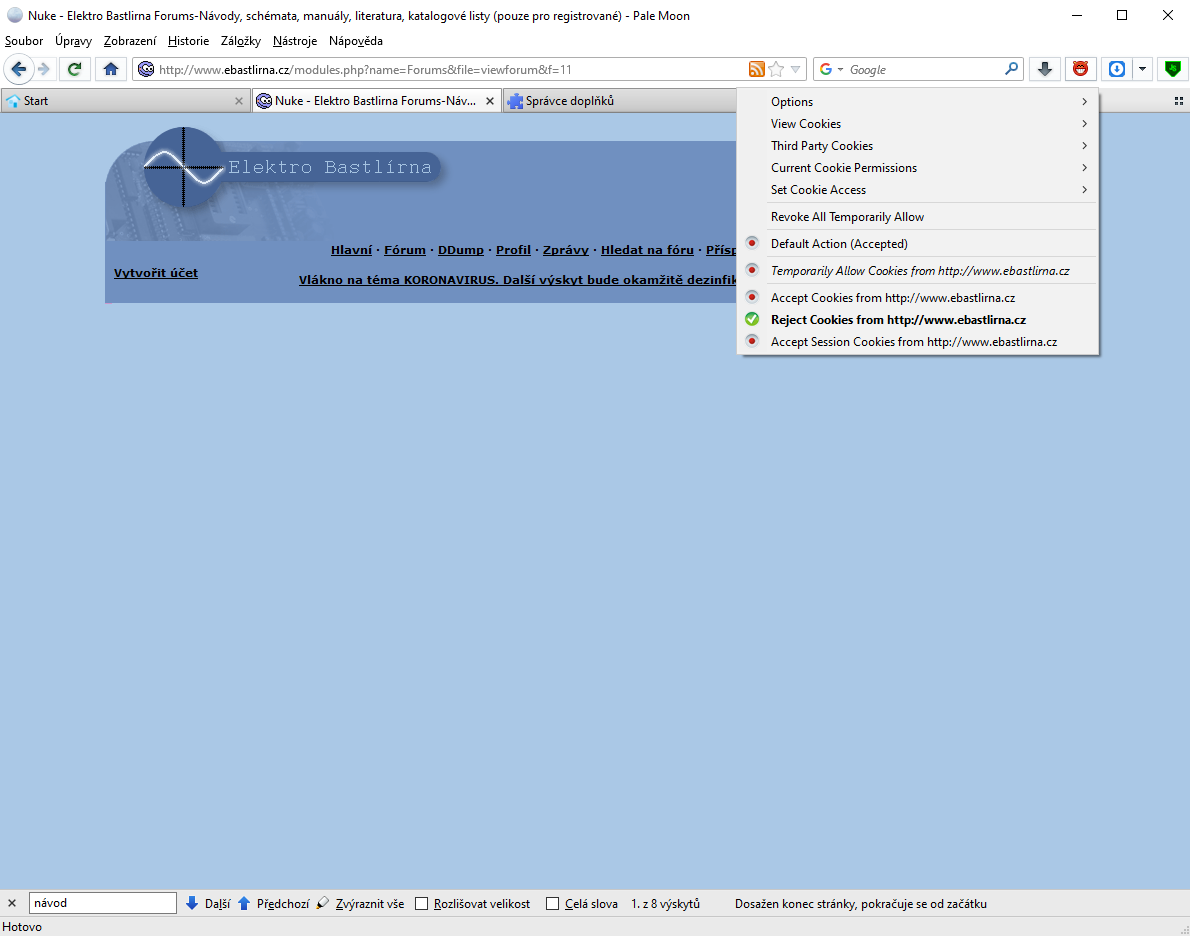The height and width of the screenshot is (936, 1190).
Task: Open the Google search engine dropdown
Action: [x=832, y=69]
